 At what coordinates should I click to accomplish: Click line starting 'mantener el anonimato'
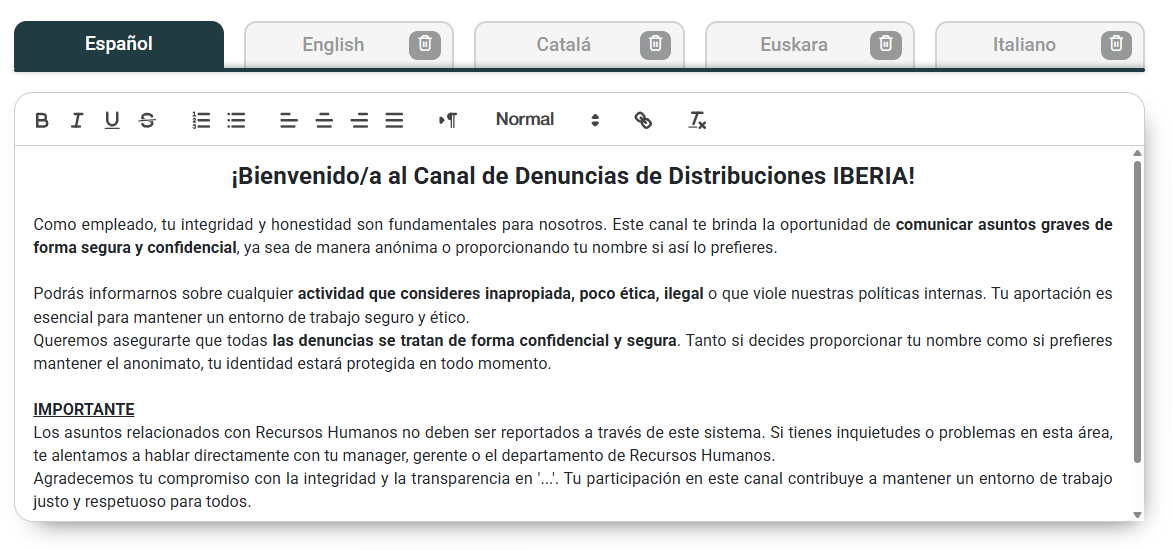click(x=292, y=364)
